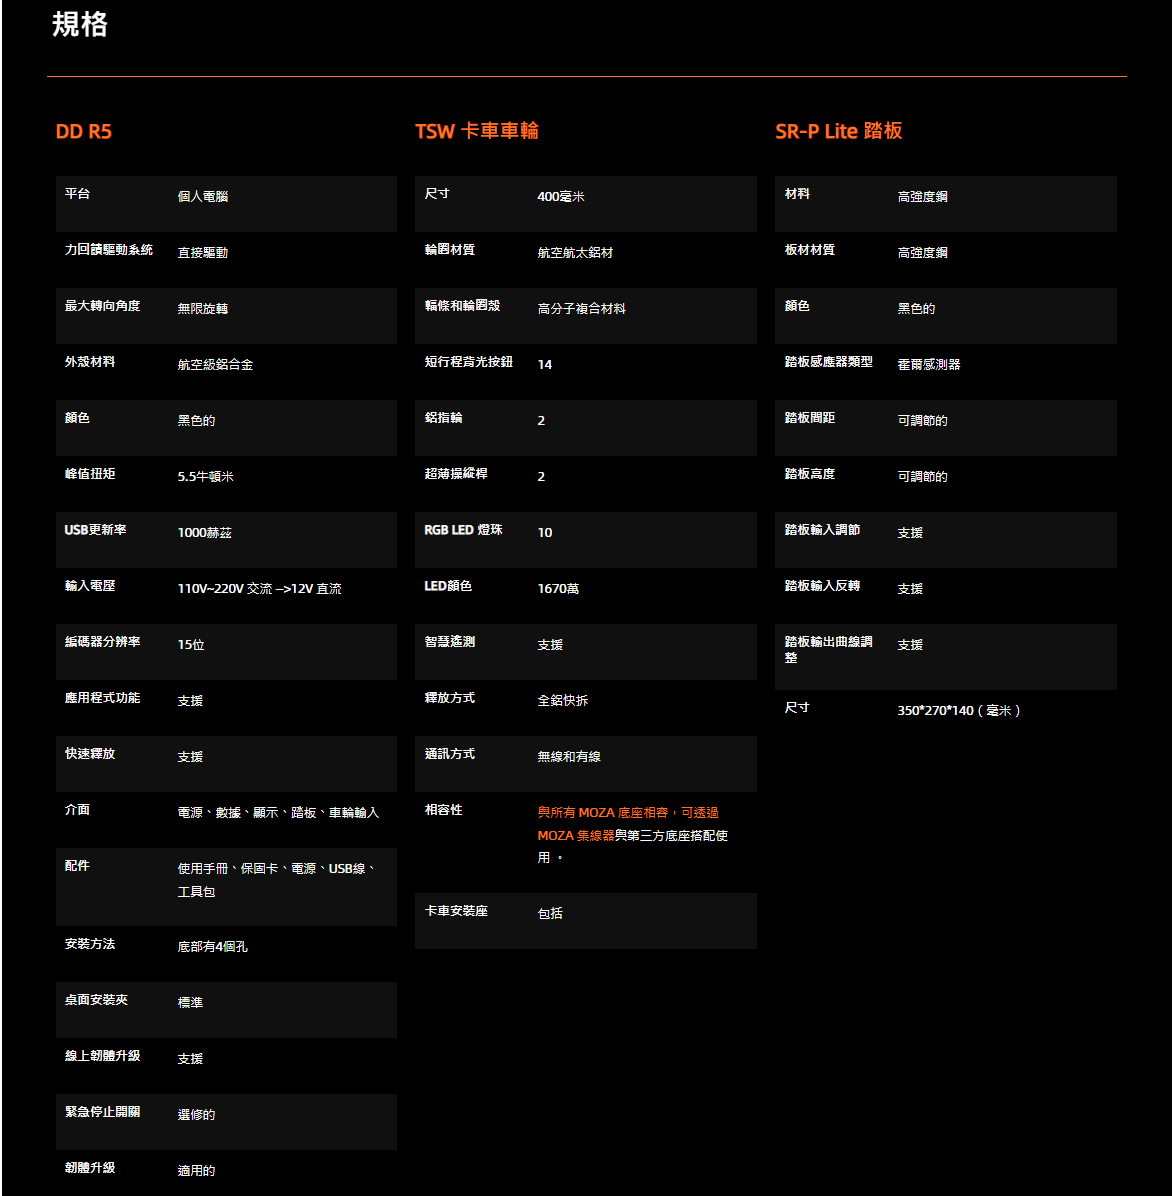This screenshot has height=1196, width=1172.
Task: Select the 智慧遙測 label
Action: tap(450, 641)
